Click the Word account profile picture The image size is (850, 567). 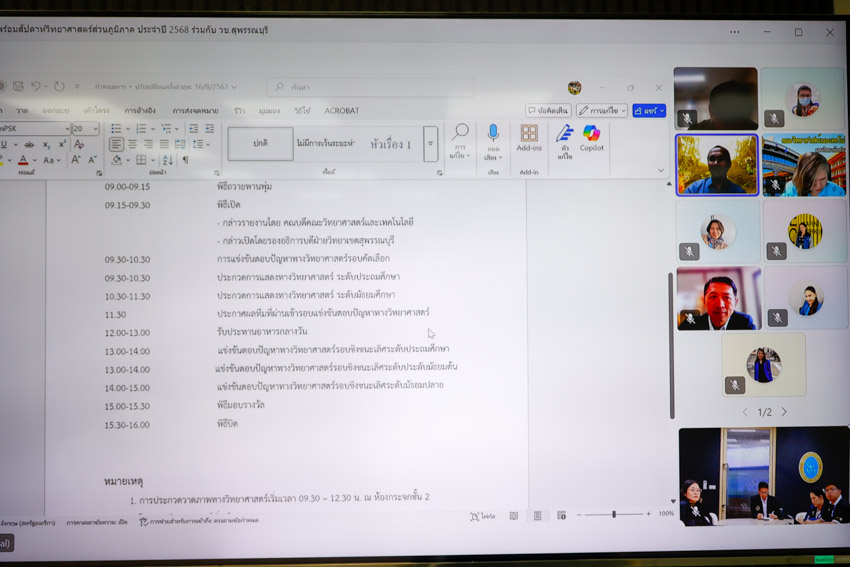coord(575,87)
